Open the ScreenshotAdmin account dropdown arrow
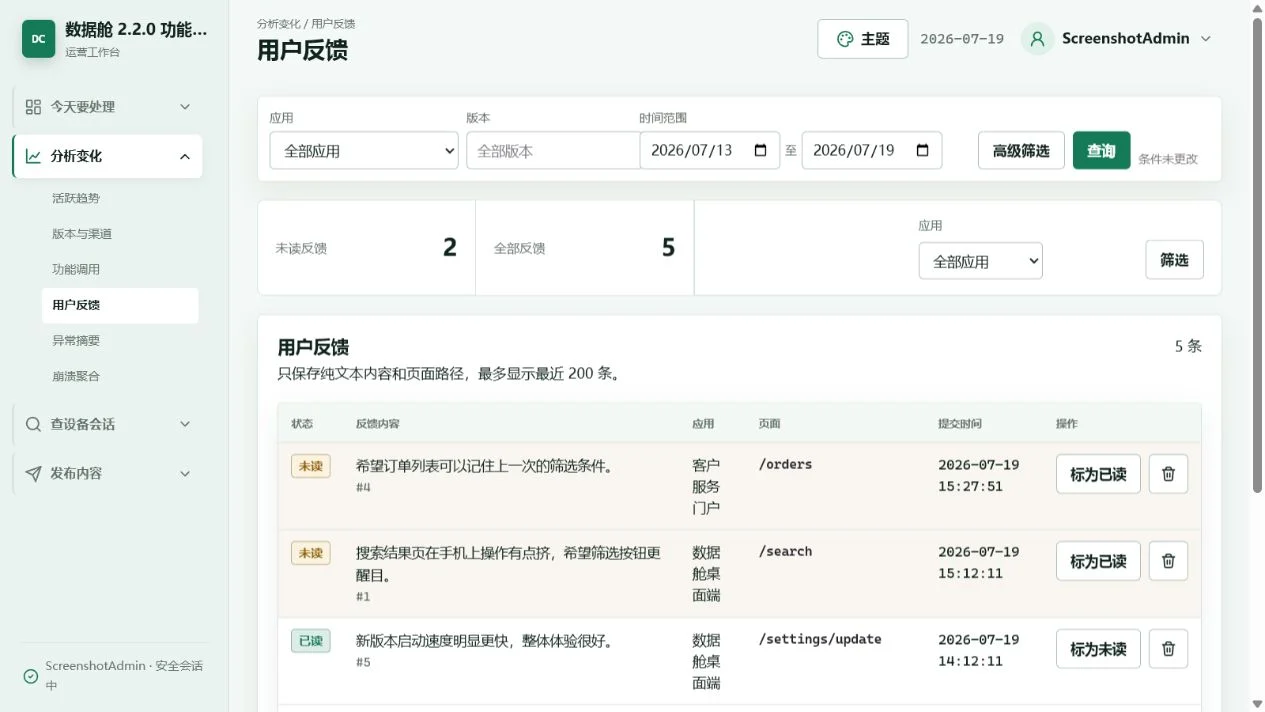Screen dimensions: 1265x712 click(x=1205, y=39)
